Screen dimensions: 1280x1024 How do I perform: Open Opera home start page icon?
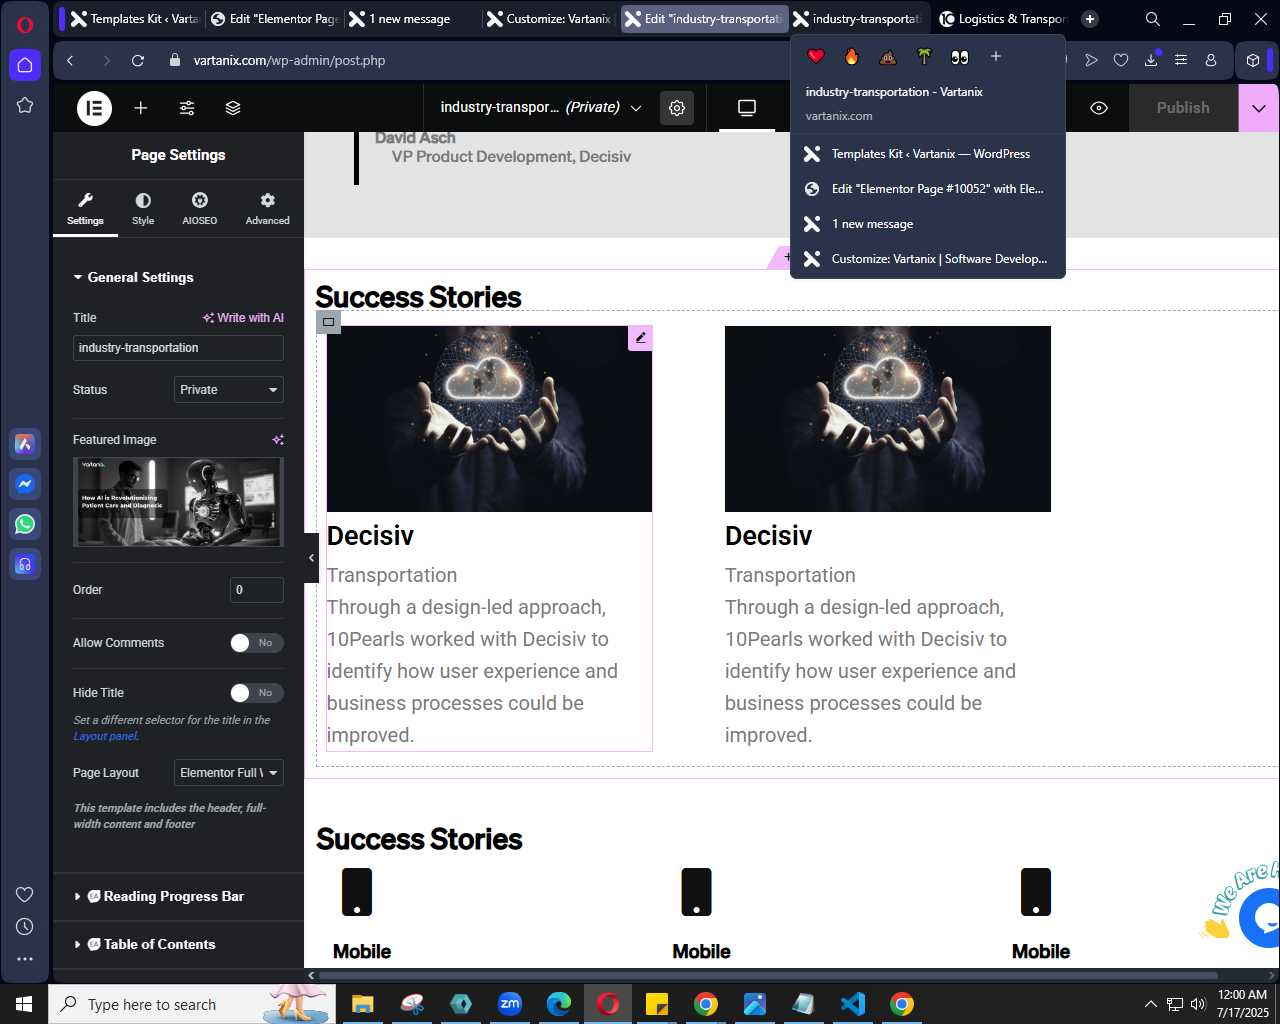coord(25,65)
